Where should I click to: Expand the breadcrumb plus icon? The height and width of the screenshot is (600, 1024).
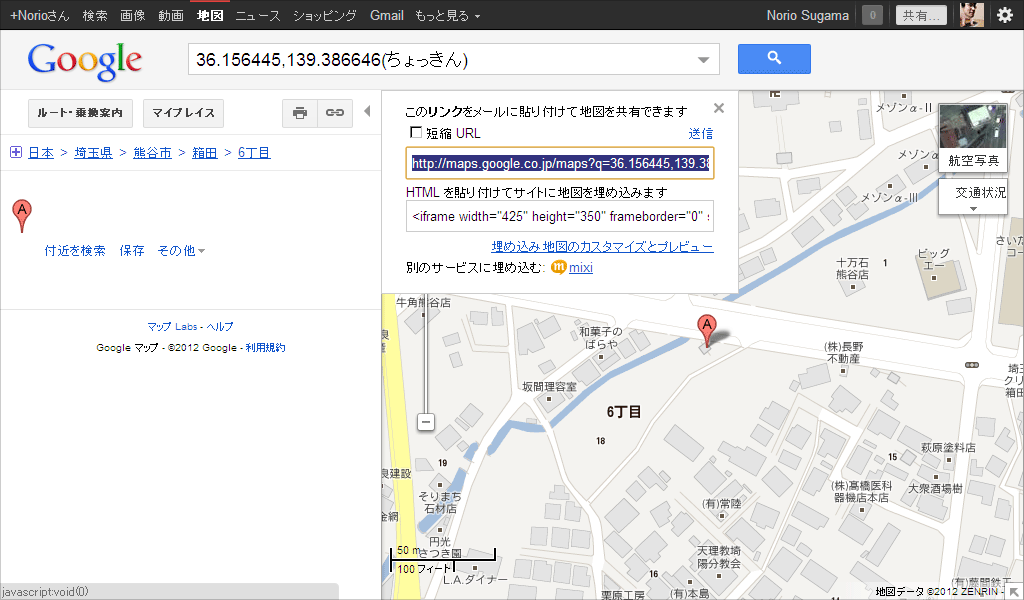click(16, 152)
